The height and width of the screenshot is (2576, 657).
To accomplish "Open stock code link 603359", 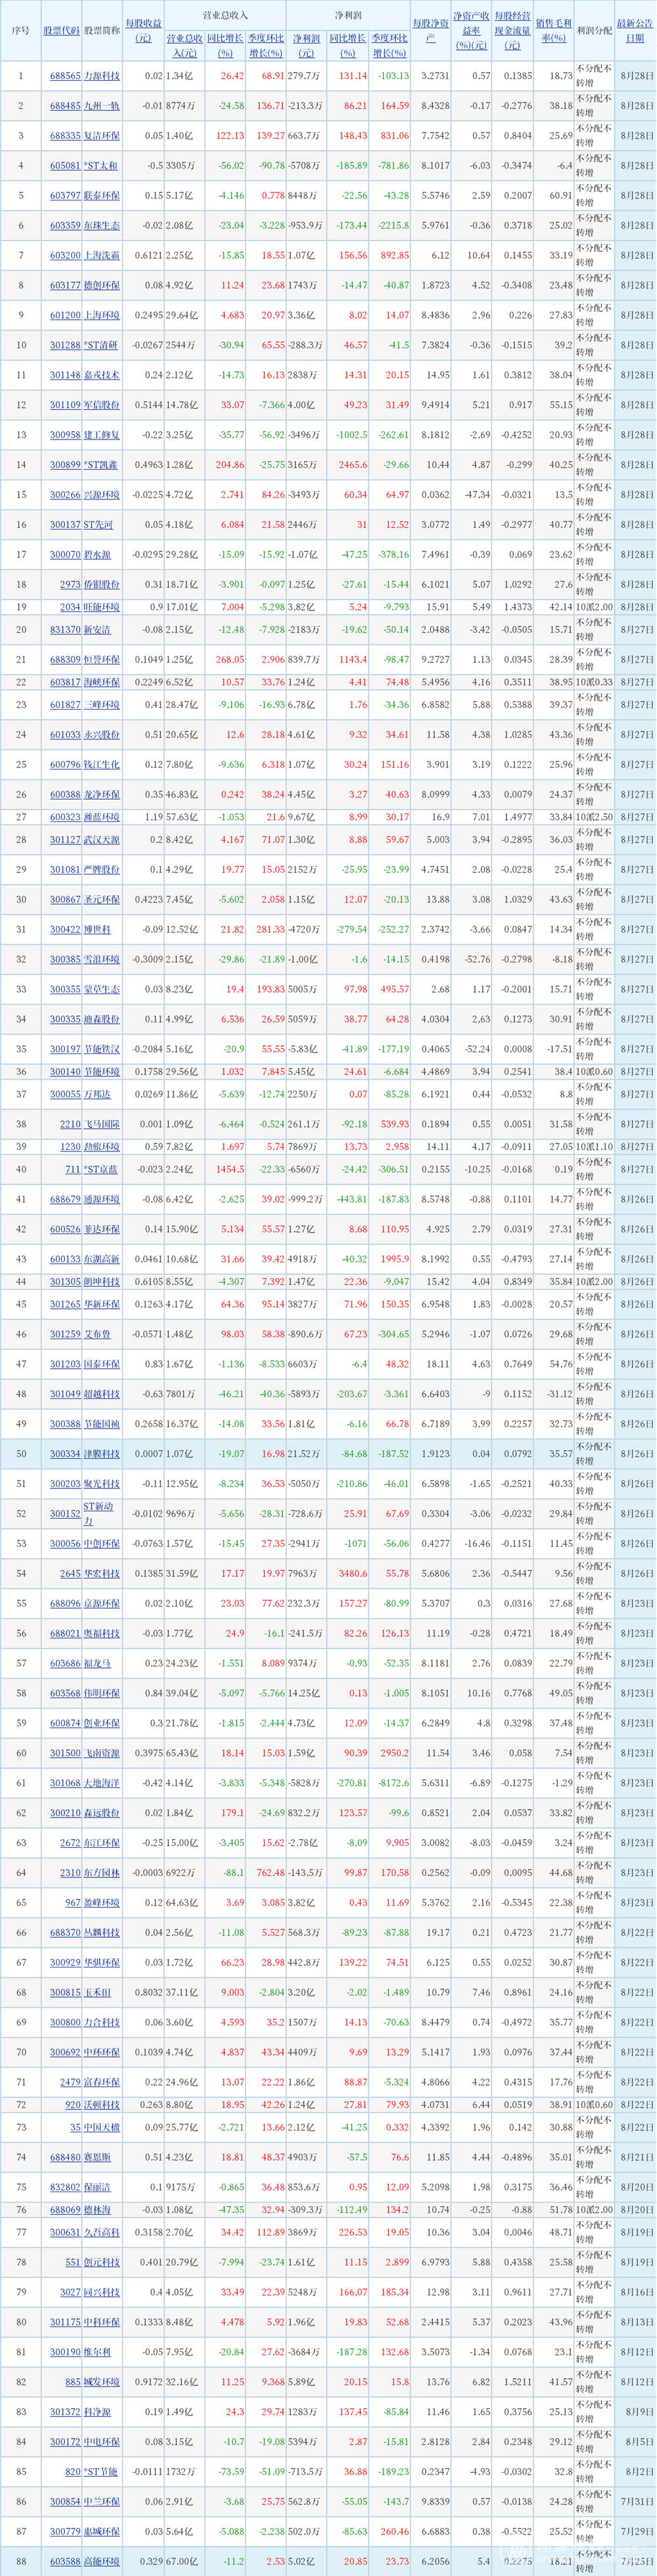I will pos(65,226).
